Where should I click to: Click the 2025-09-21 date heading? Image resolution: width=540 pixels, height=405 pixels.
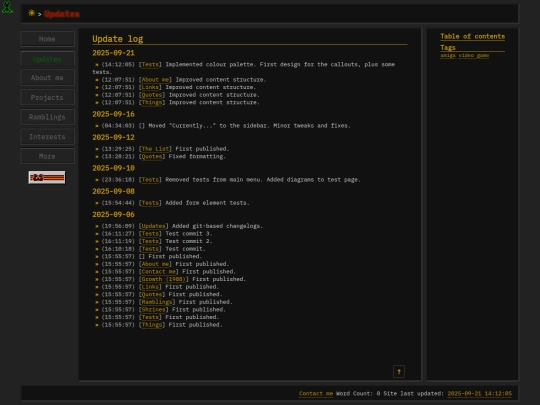[x=113, y=53]
